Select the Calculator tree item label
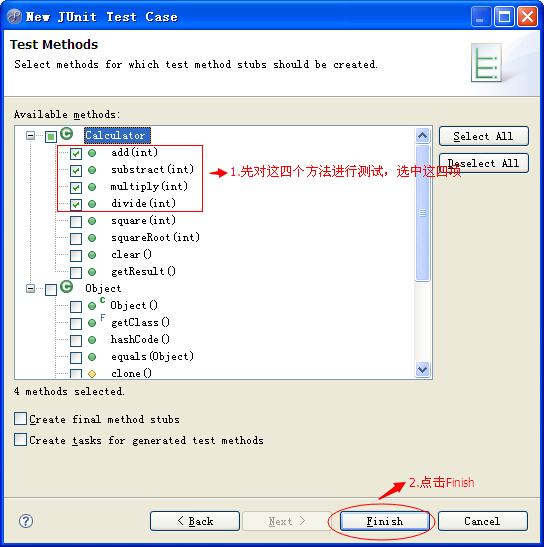This screenshot has width=544, height=547. (117, 135)
